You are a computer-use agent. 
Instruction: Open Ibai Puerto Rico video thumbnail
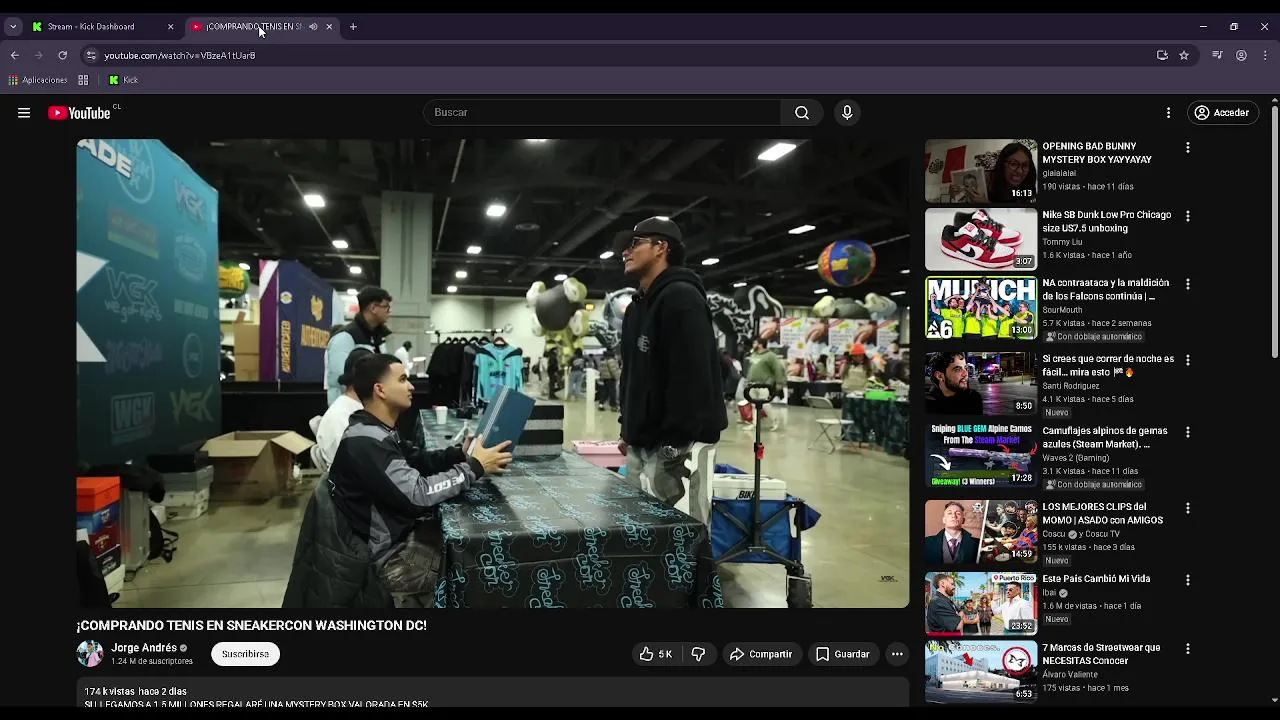(x=981, y=603)
